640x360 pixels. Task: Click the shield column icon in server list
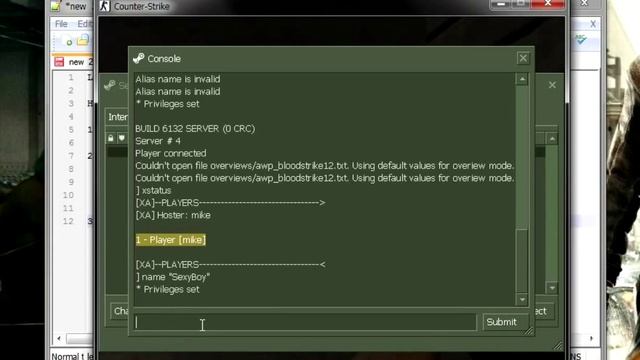pos(122,138)
